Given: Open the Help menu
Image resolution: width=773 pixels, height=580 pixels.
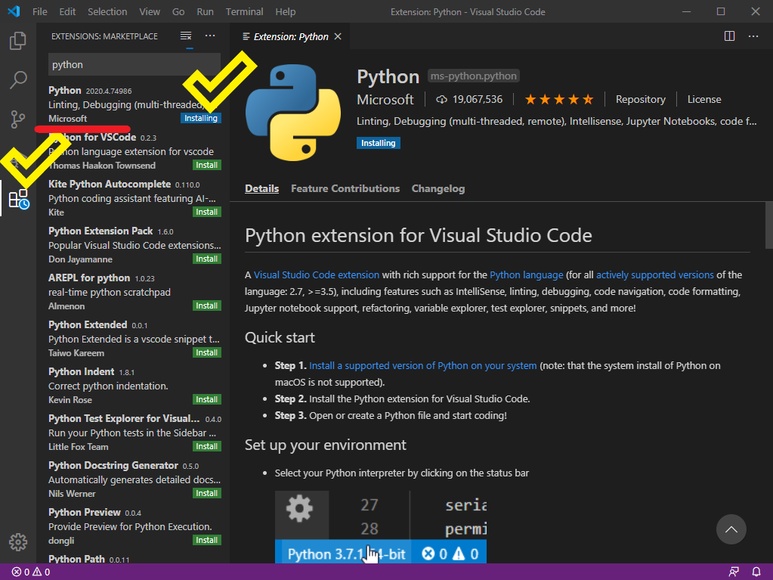Looking at the screenshot, I should coord(285,12).
